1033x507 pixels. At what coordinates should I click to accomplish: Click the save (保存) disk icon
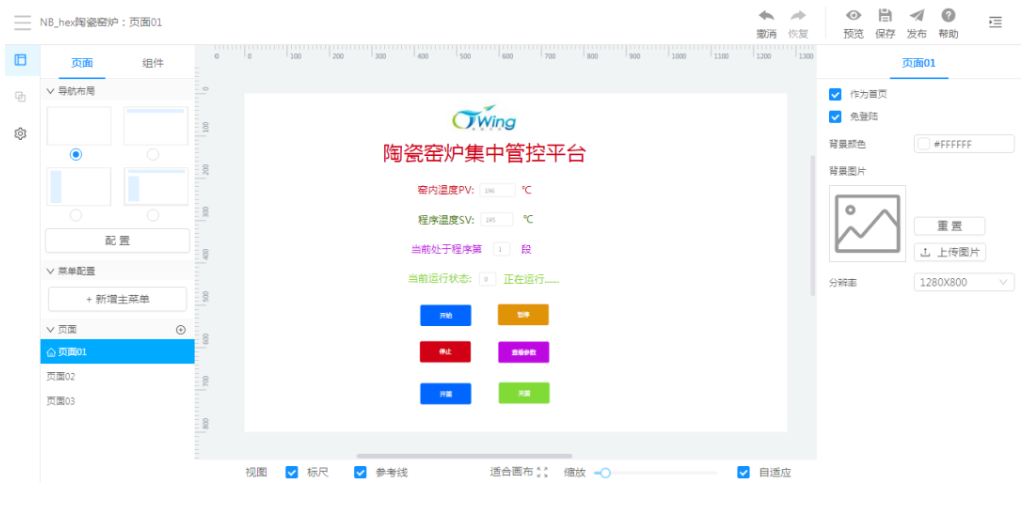884,16
